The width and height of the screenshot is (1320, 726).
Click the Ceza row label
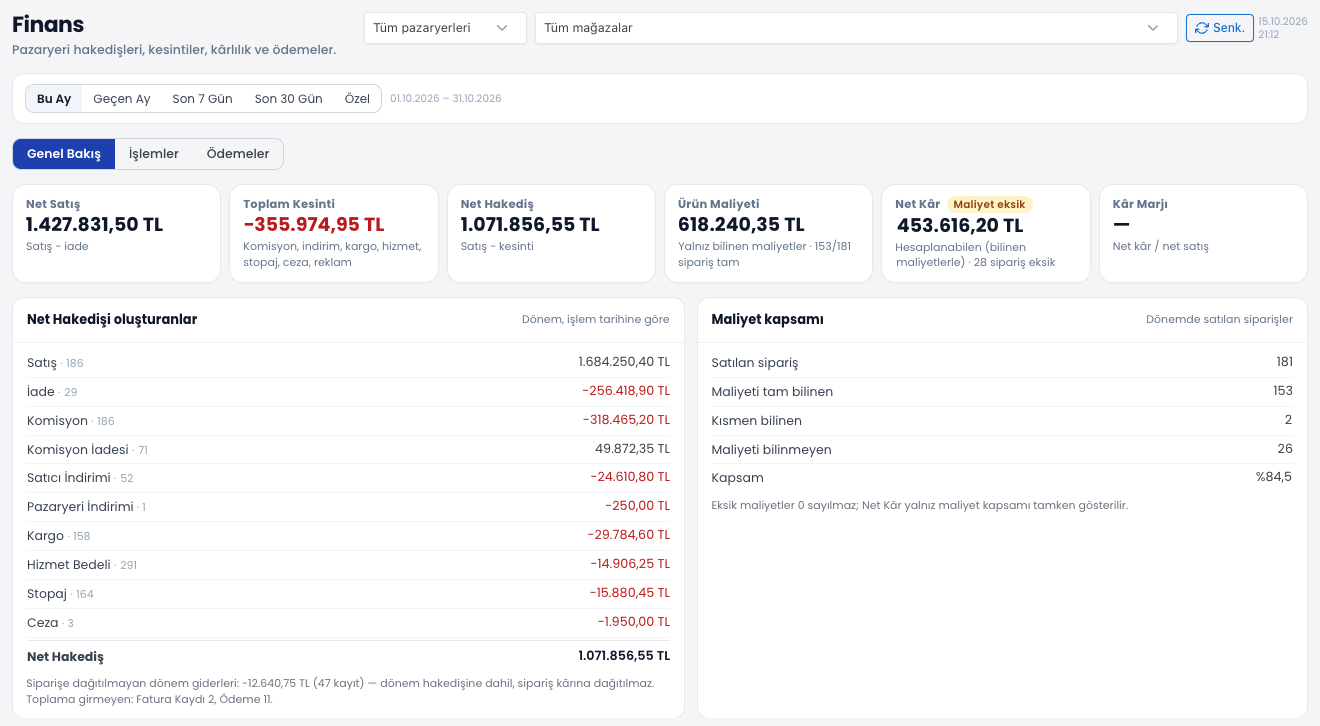[43, 622]
